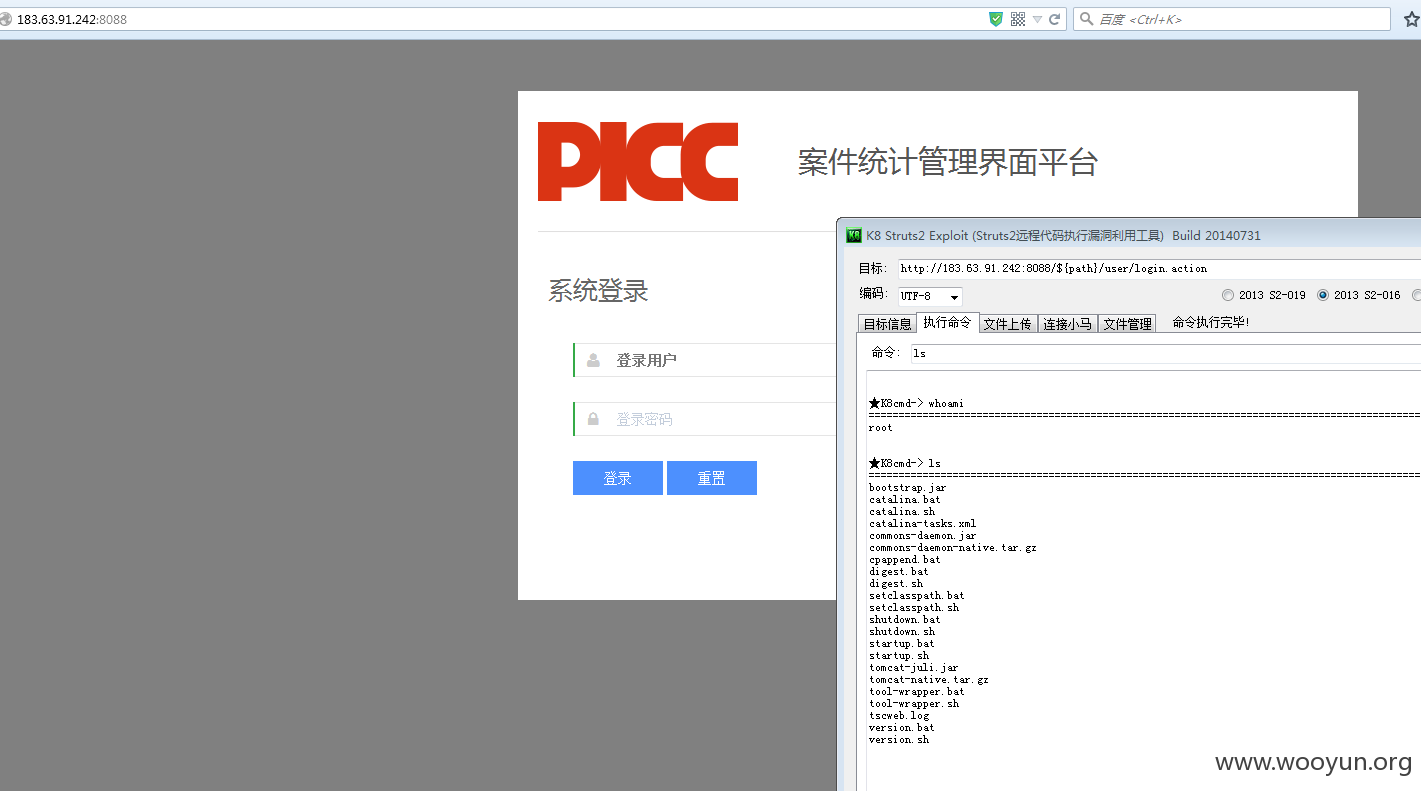The width and height of the screenshot is (1421, 791).
Task: Click startup.sh in the output list
Action: pyautogui.click(x=899, y=656)
